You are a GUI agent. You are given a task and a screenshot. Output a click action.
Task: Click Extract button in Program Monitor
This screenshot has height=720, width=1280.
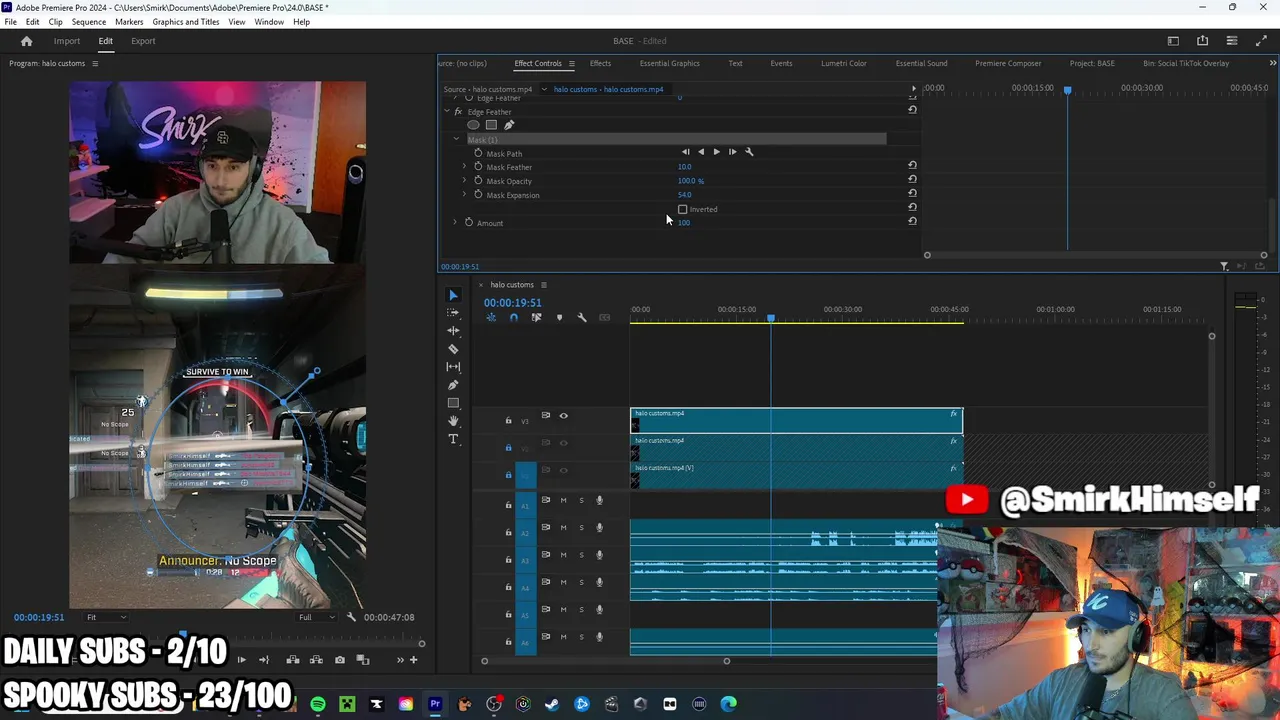click(316, 660)
